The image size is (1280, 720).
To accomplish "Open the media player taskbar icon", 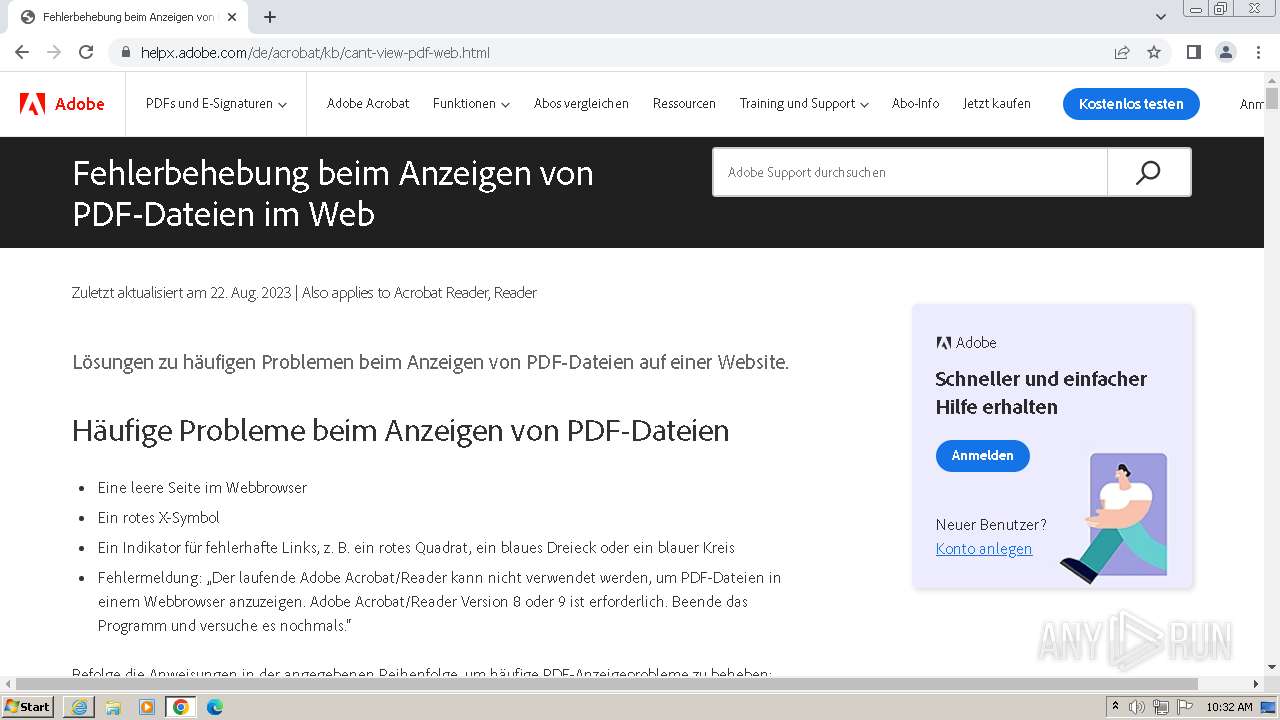I will (147, 707).
